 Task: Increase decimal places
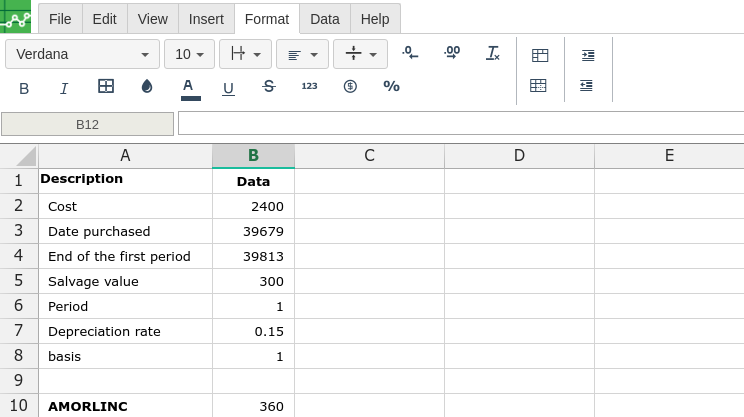click(452, 53)
